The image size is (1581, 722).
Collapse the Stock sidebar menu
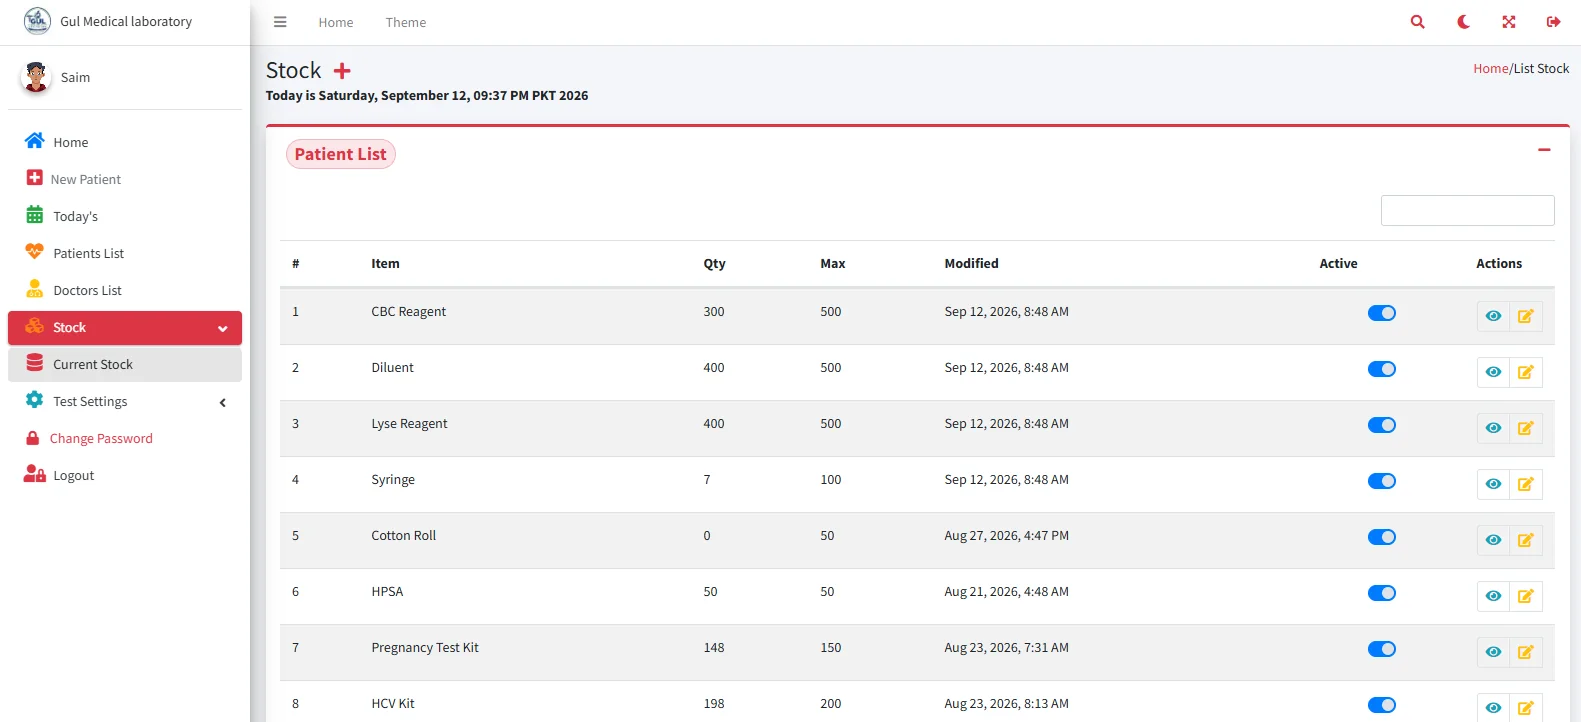125,328
